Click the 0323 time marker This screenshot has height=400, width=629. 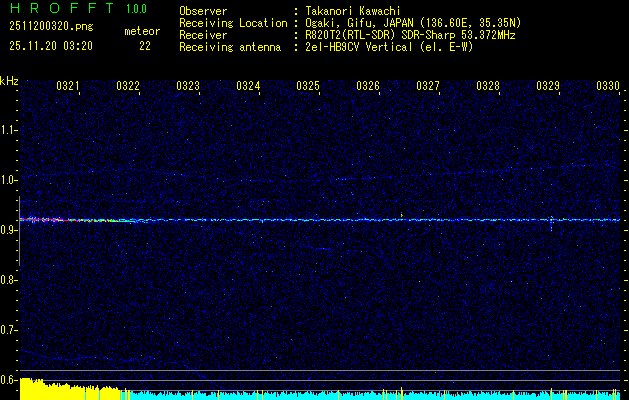pos(188,86)
